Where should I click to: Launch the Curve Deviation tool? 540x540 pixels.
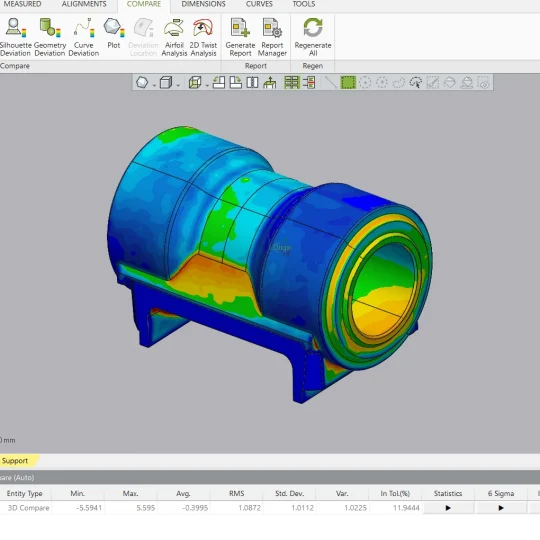click(84, 37)
